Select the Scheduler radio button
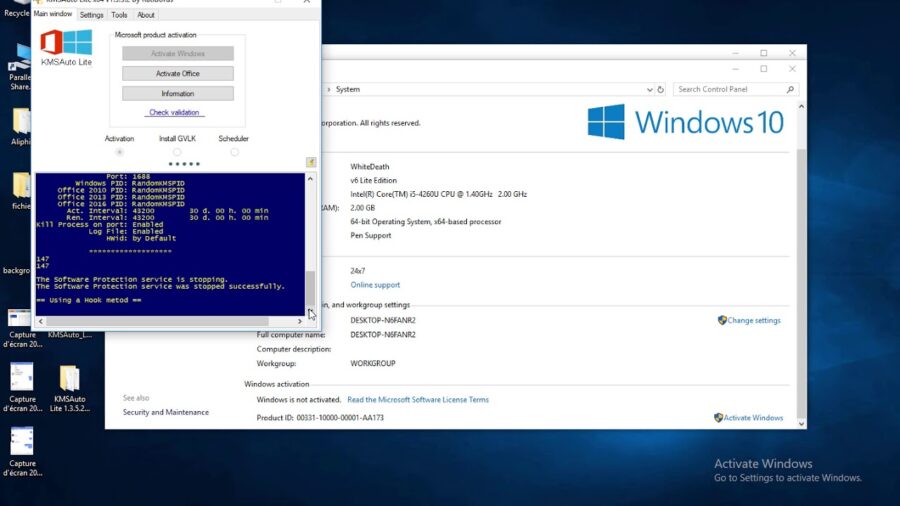This screenshot has height=506, width=900. pos(234,152)
